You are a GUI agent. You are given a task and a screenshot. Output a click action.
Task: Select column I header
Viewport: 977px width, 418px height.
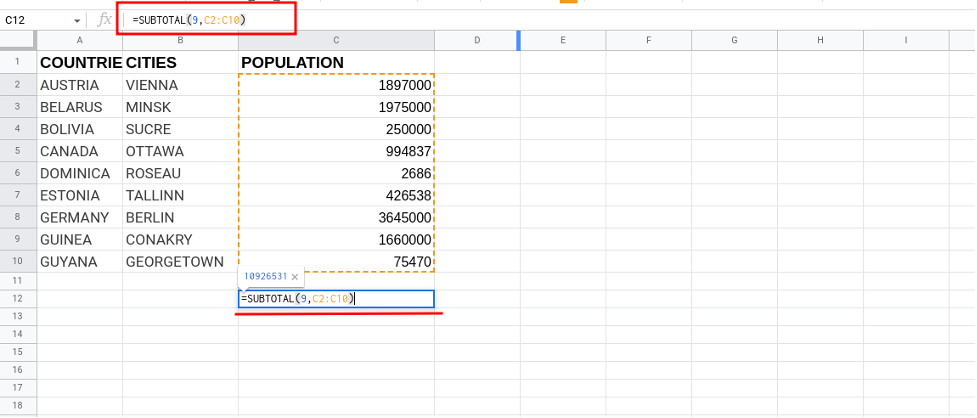(x=905, y=40)
